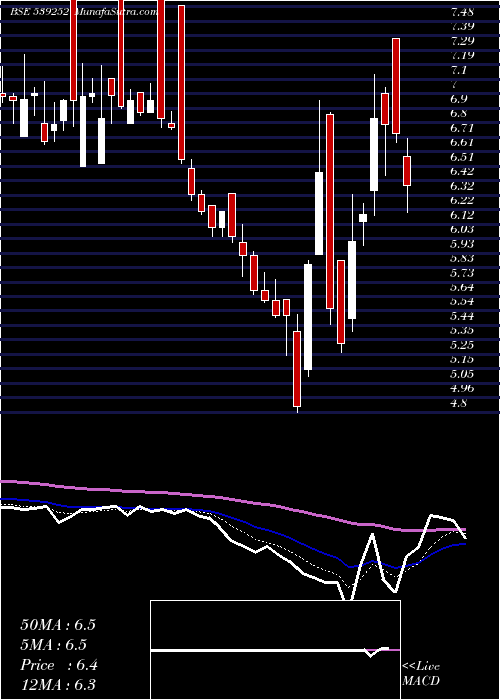Click the 5.73 price level label
This screenshot has width=500, height=700.
point(462,273)
